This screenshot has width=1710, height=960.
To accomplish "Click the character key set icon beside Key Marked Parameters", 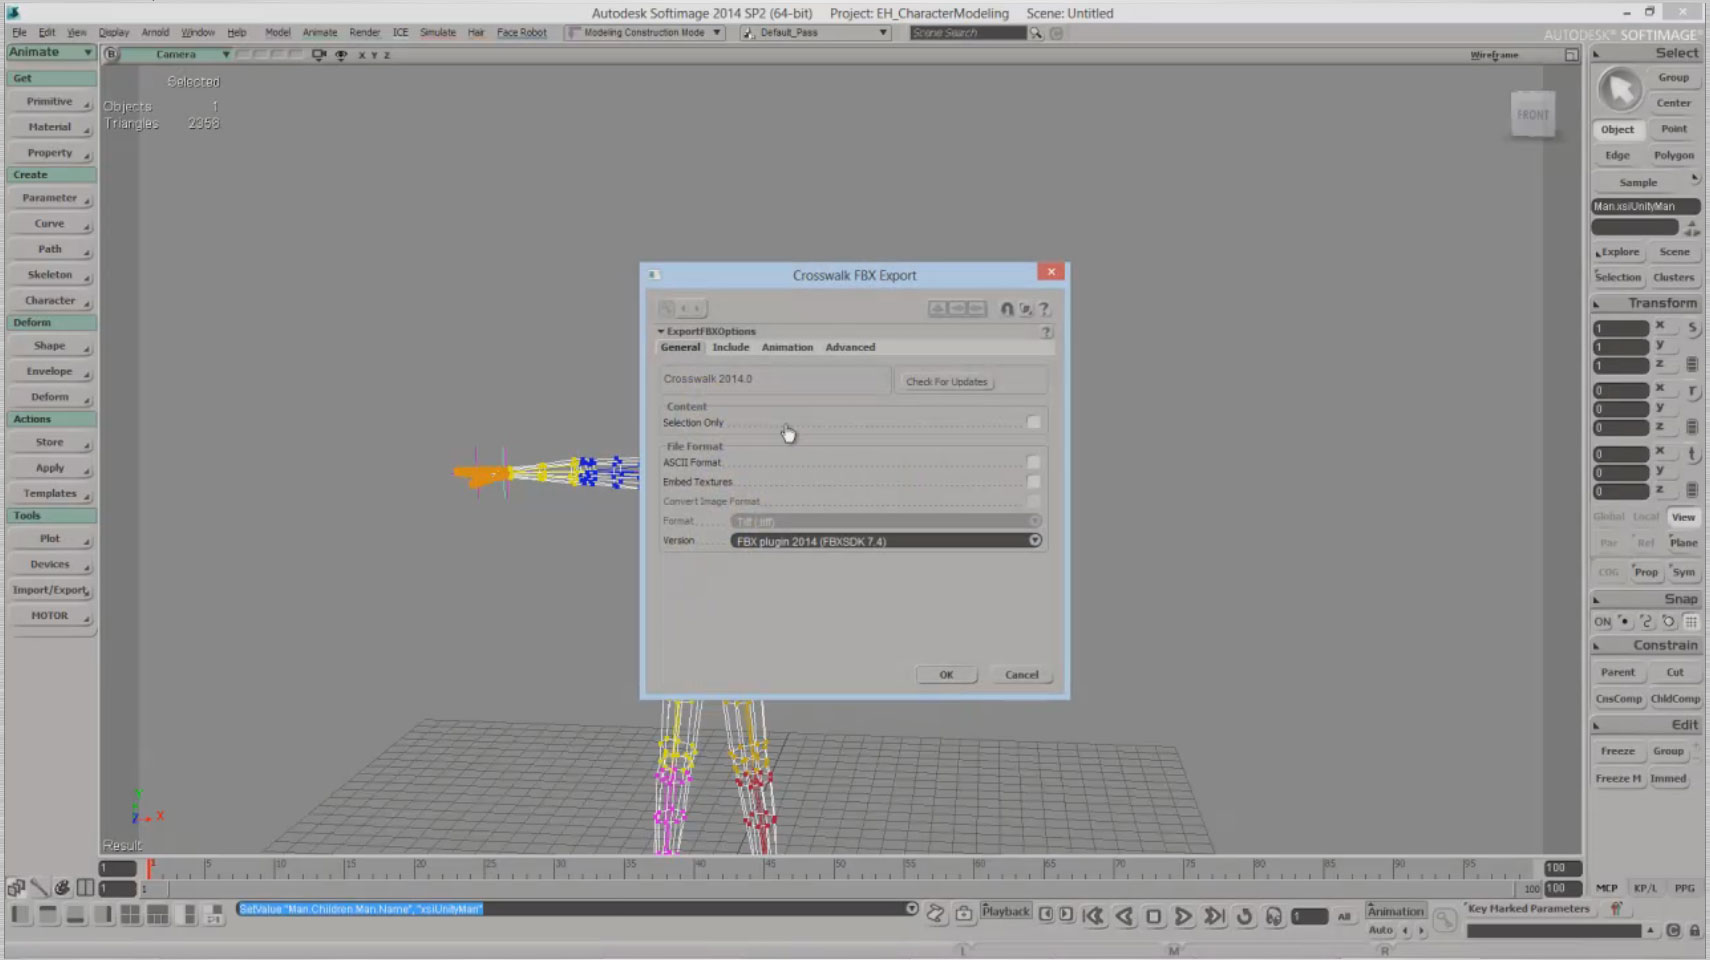I will (x=1615, y=909).
